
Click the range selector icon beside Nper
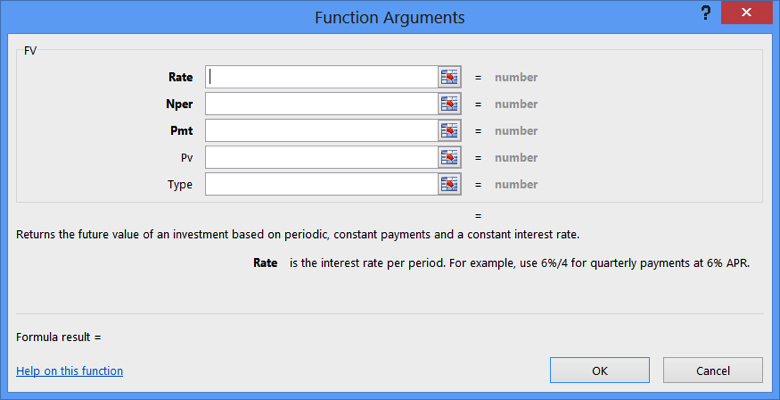[x=449, y=104]
